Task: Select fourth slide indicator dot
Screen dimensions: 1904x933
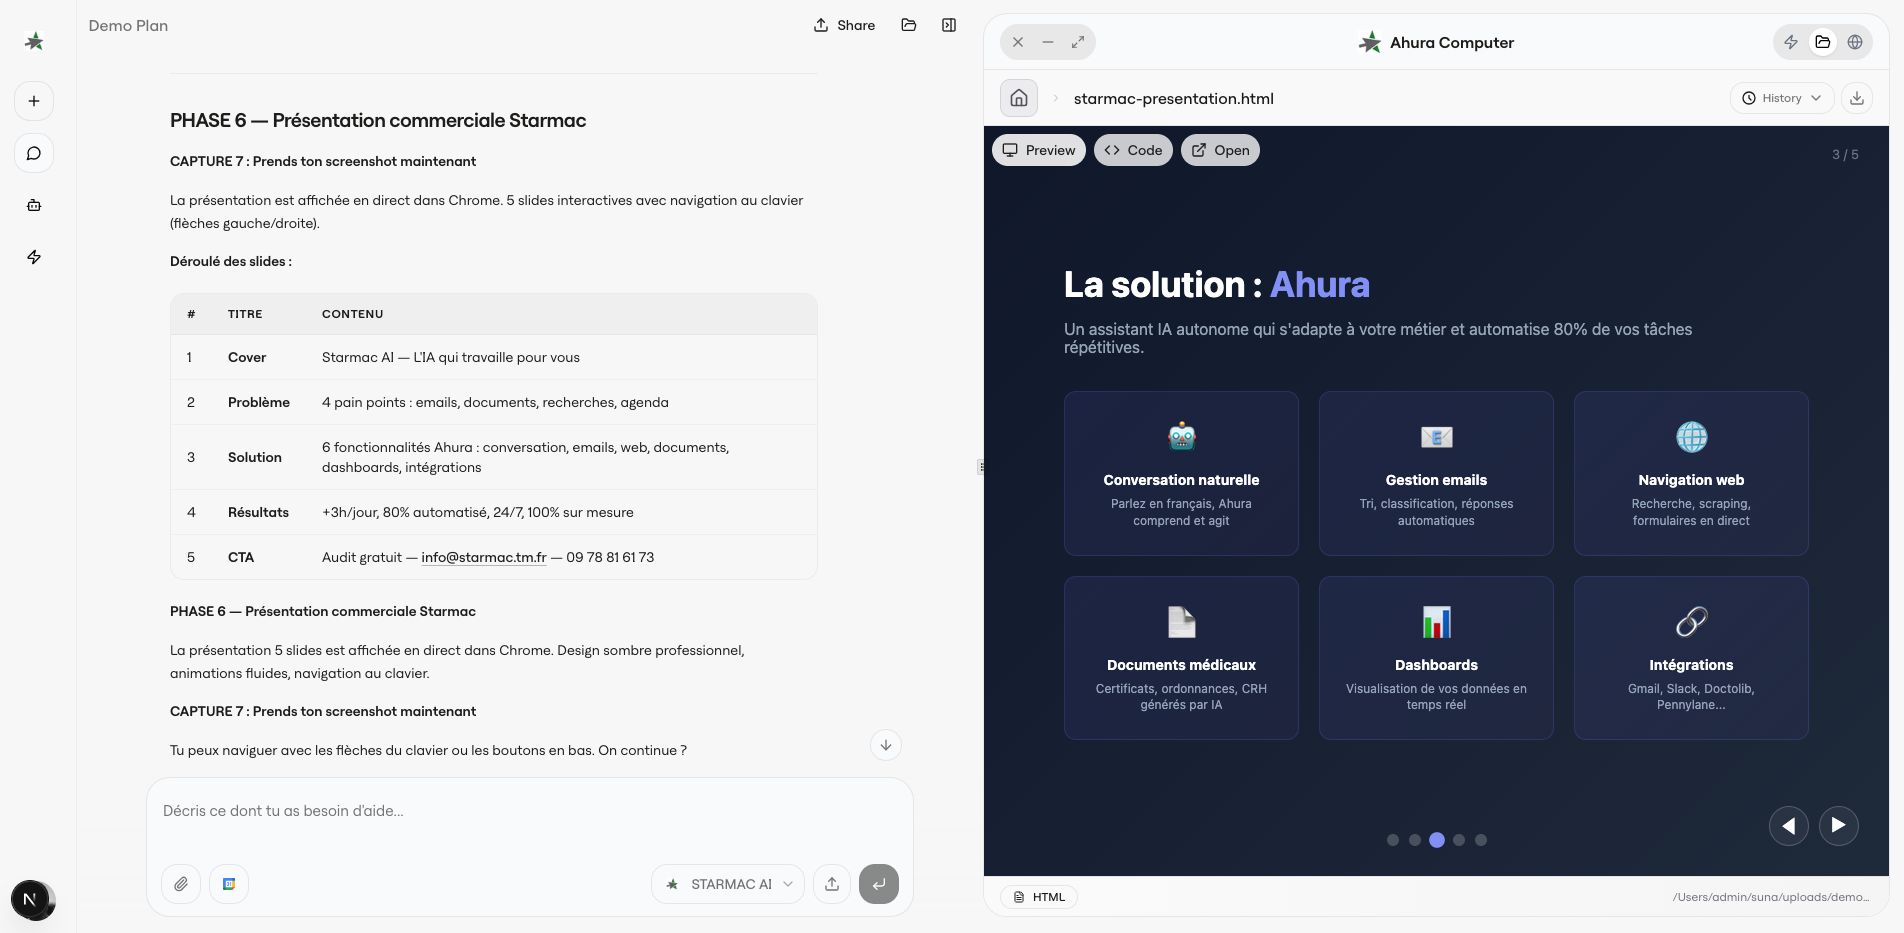Action: coord(1459,840)
